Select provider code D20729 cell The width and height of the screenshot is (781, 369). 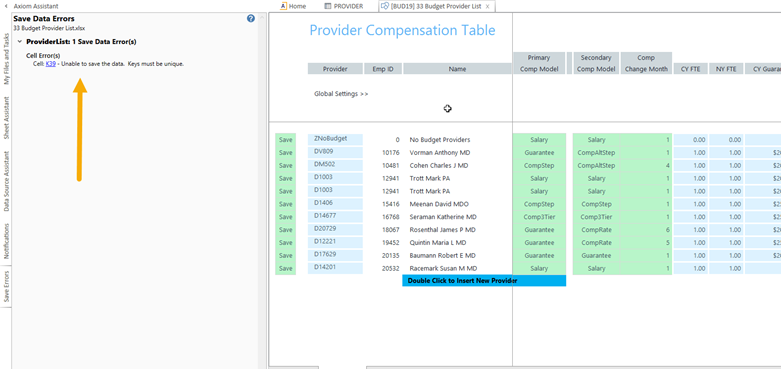click(x=335, y=230)
